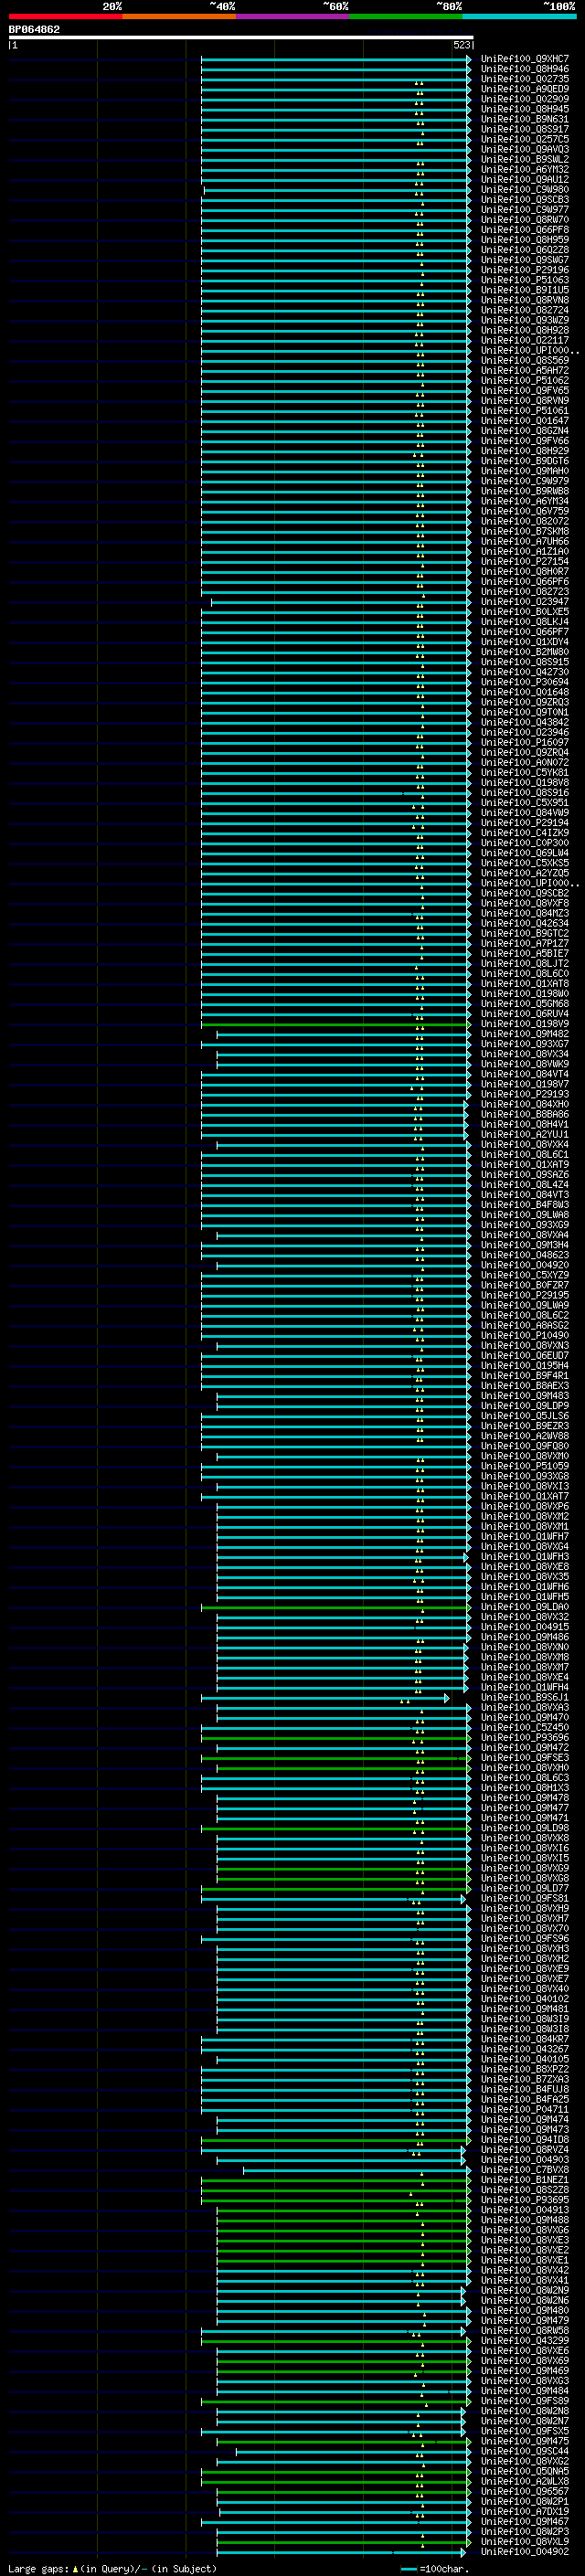Open the UniRef100_Q8H945 entry
Image resolution: width=585 pixels, height=2576 pixels.
click(x=524, y=109)
